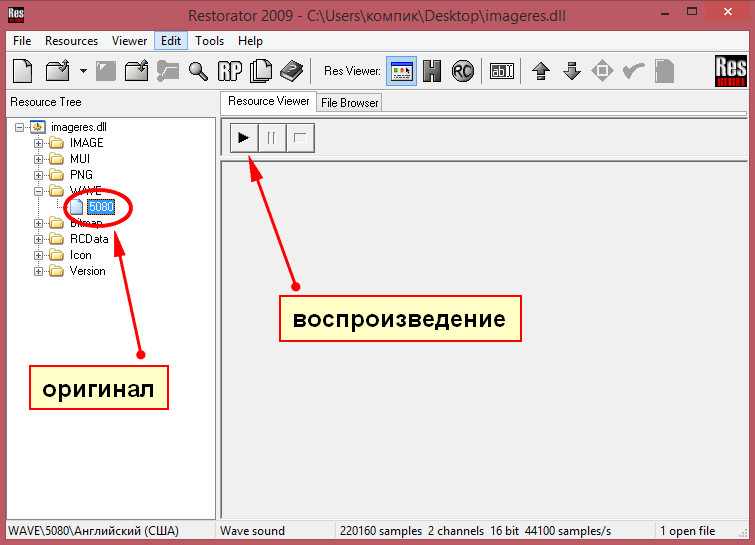Select the RCData folder
755x545 pixels.
pyautogui.click(x=89, y=239)
